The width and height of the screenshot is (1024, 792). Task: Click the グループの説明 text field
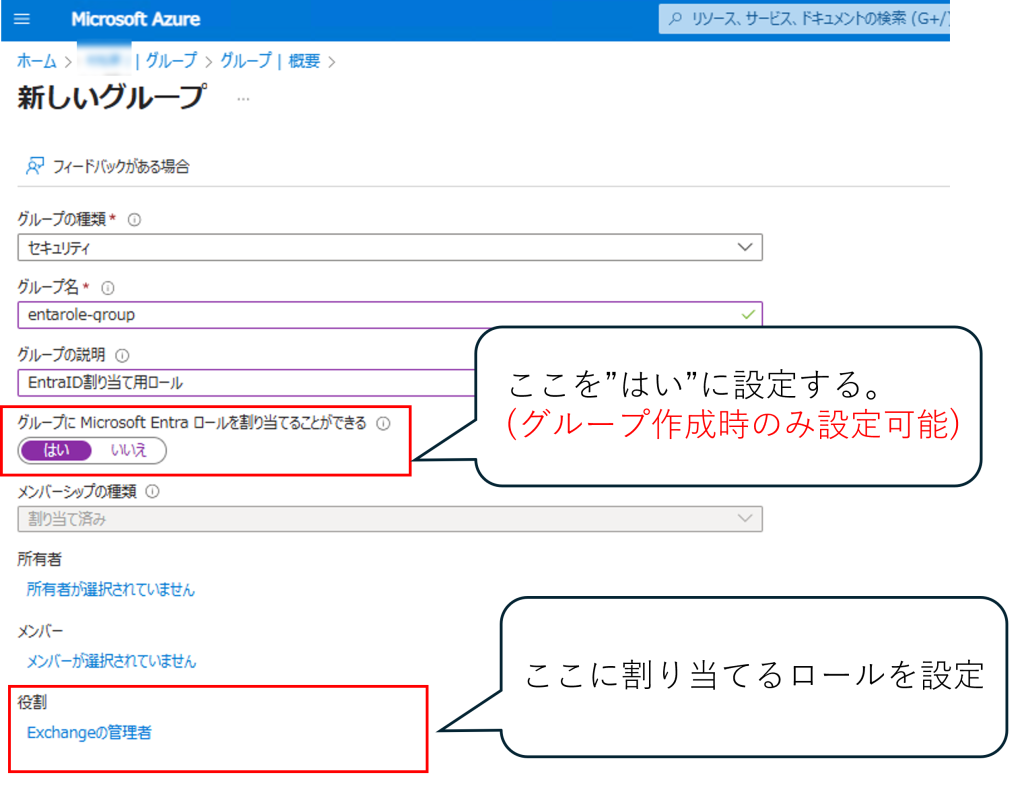pyautogui.click(x=248, y=383)
